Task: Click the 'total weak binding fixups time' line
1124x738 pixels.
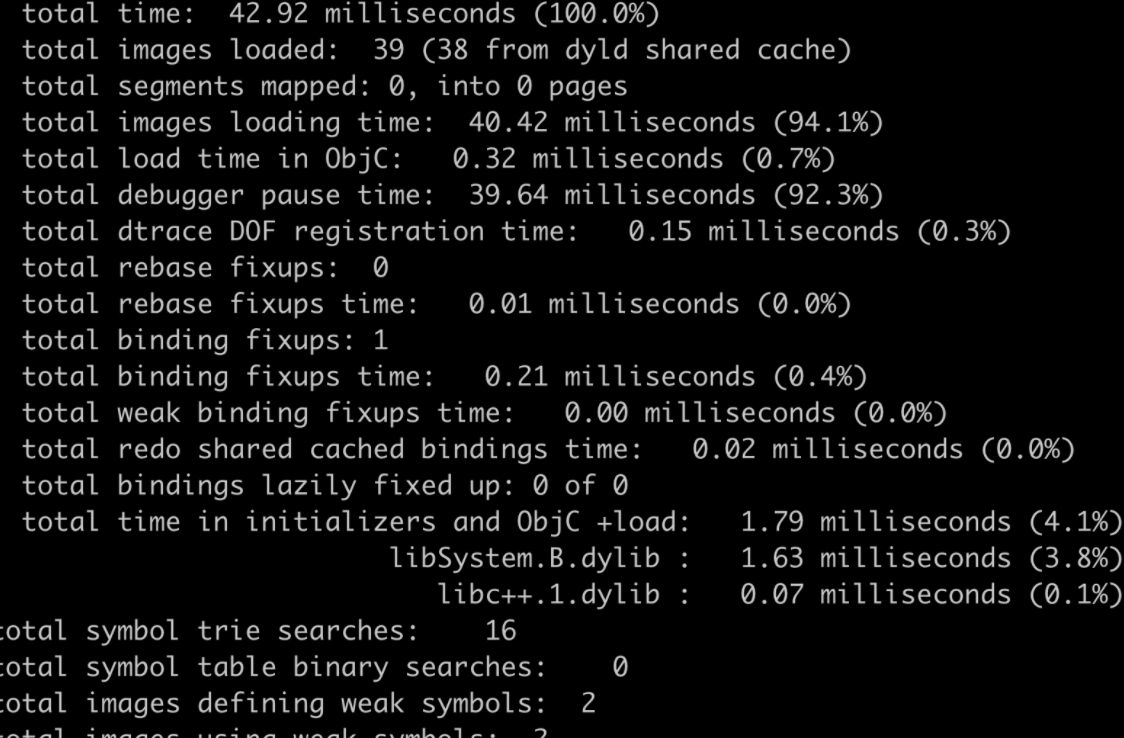Action: 485,413
